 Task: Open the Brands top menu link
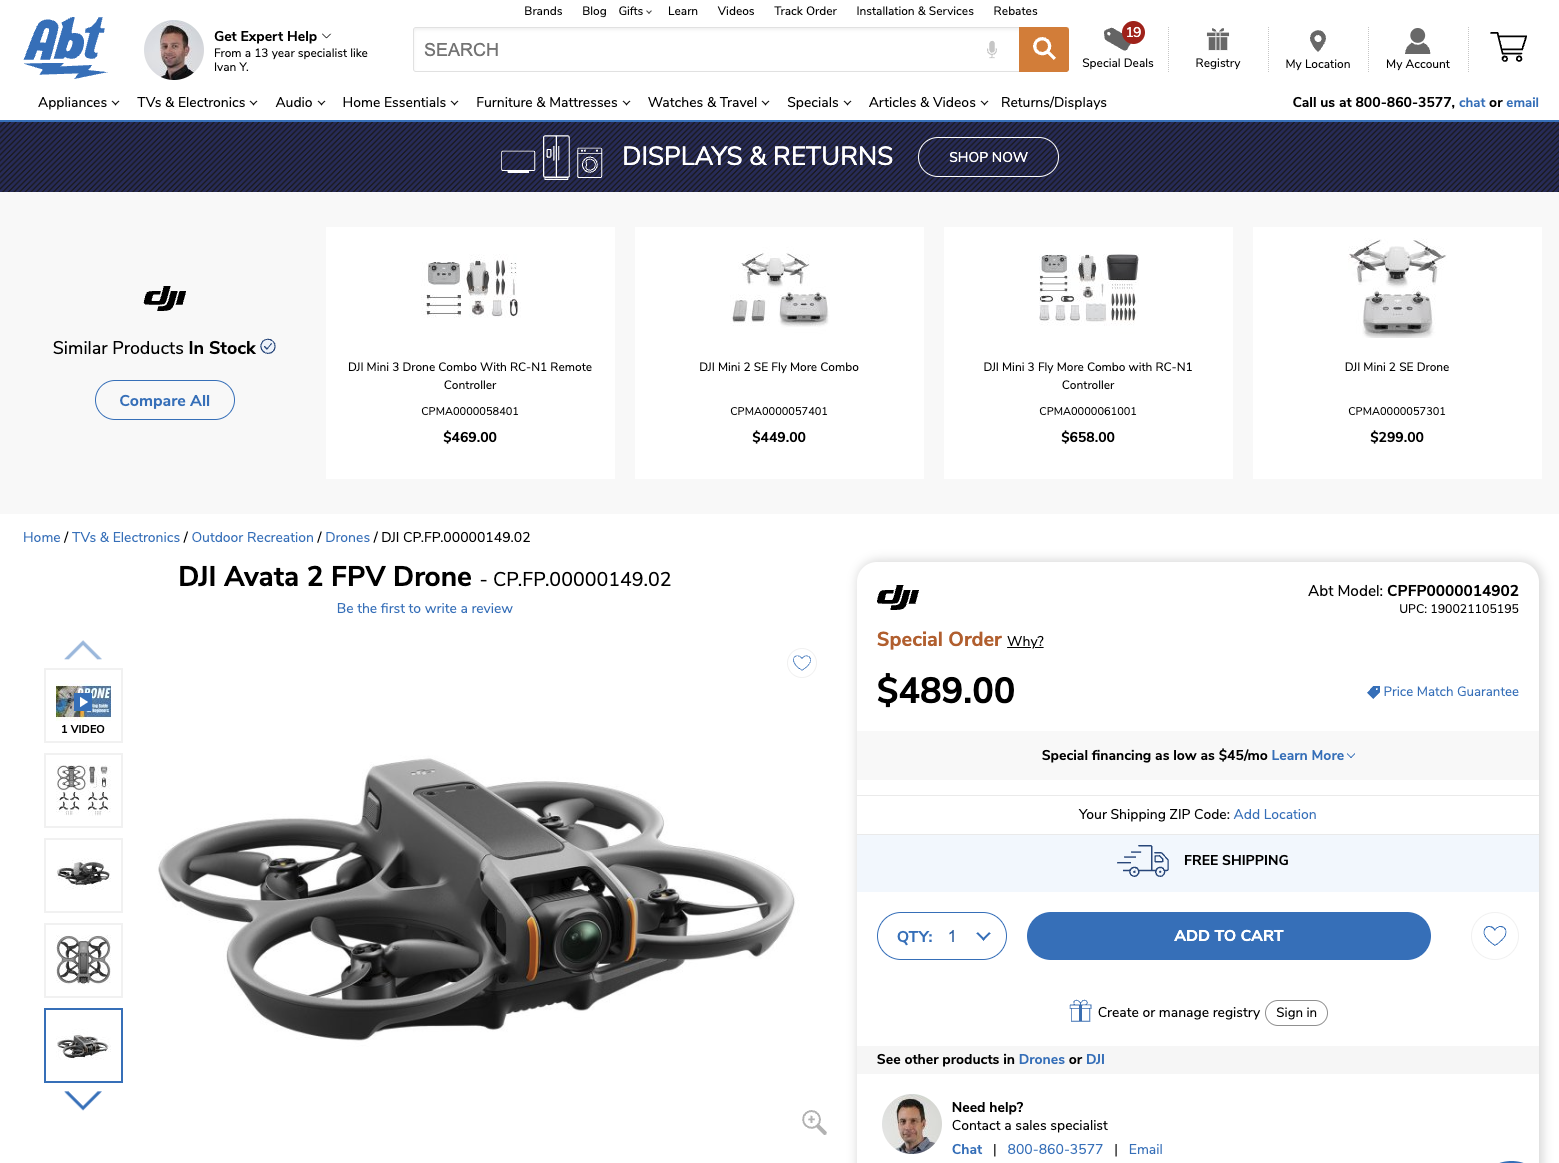tap(543, 11)
